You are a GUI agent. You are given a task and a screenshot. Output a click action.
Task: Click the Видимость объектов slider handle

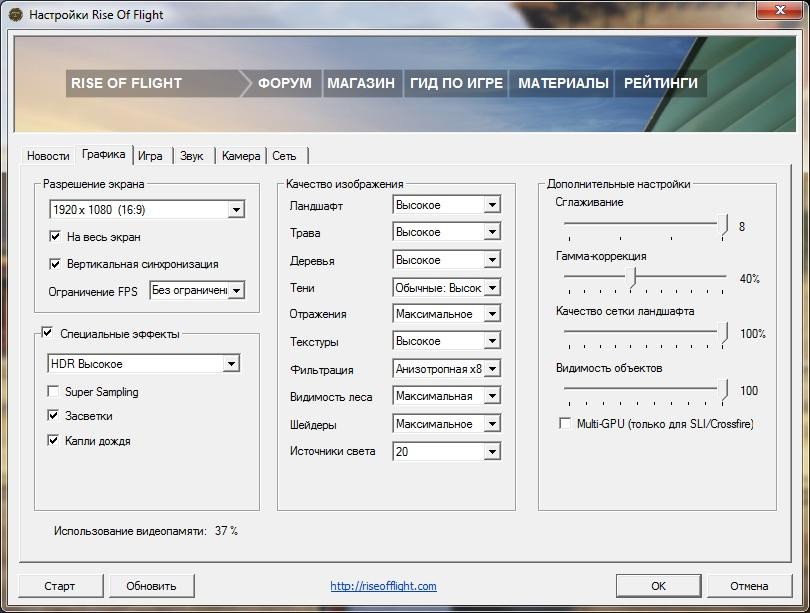(x=724, y=390)
